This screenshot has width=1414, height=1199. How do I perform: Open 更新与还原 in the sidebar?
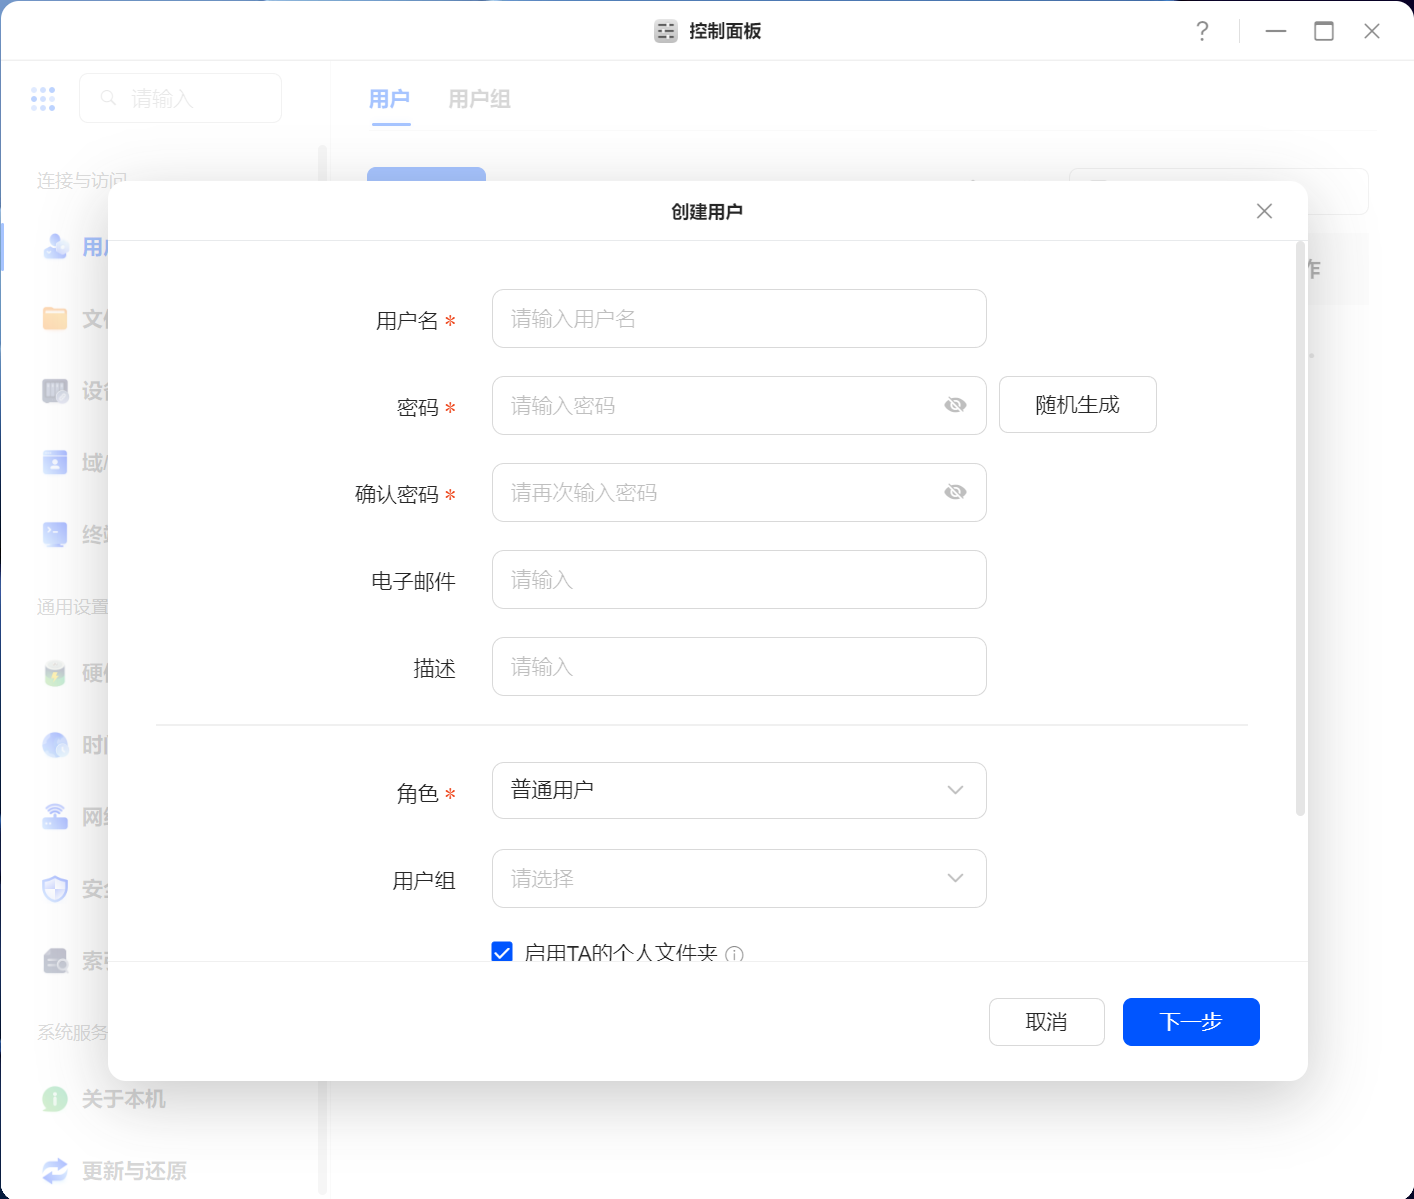(x=115, y=1171)
